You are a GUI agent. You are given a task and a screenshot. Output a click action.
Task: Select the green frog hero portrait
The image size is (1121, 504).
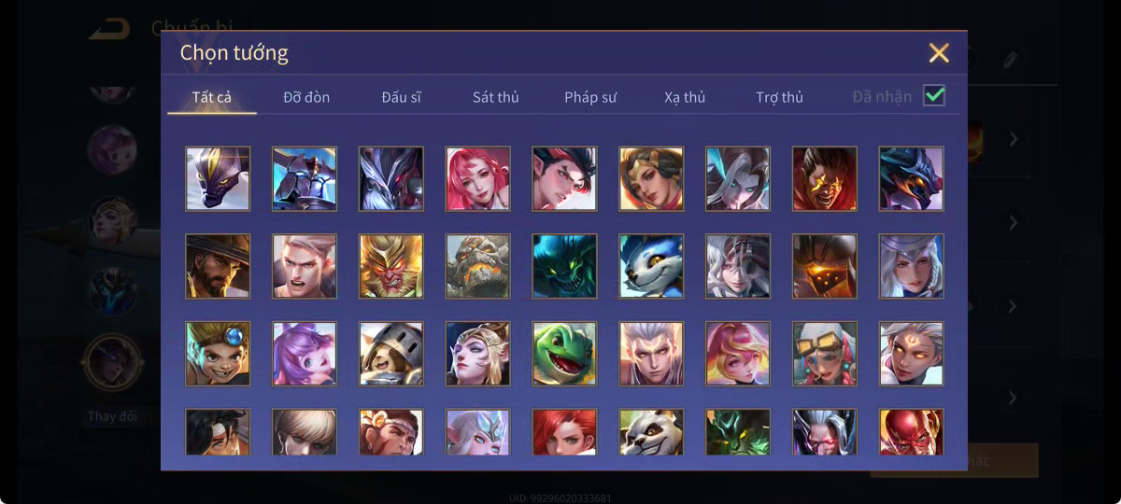click(564, 353)
